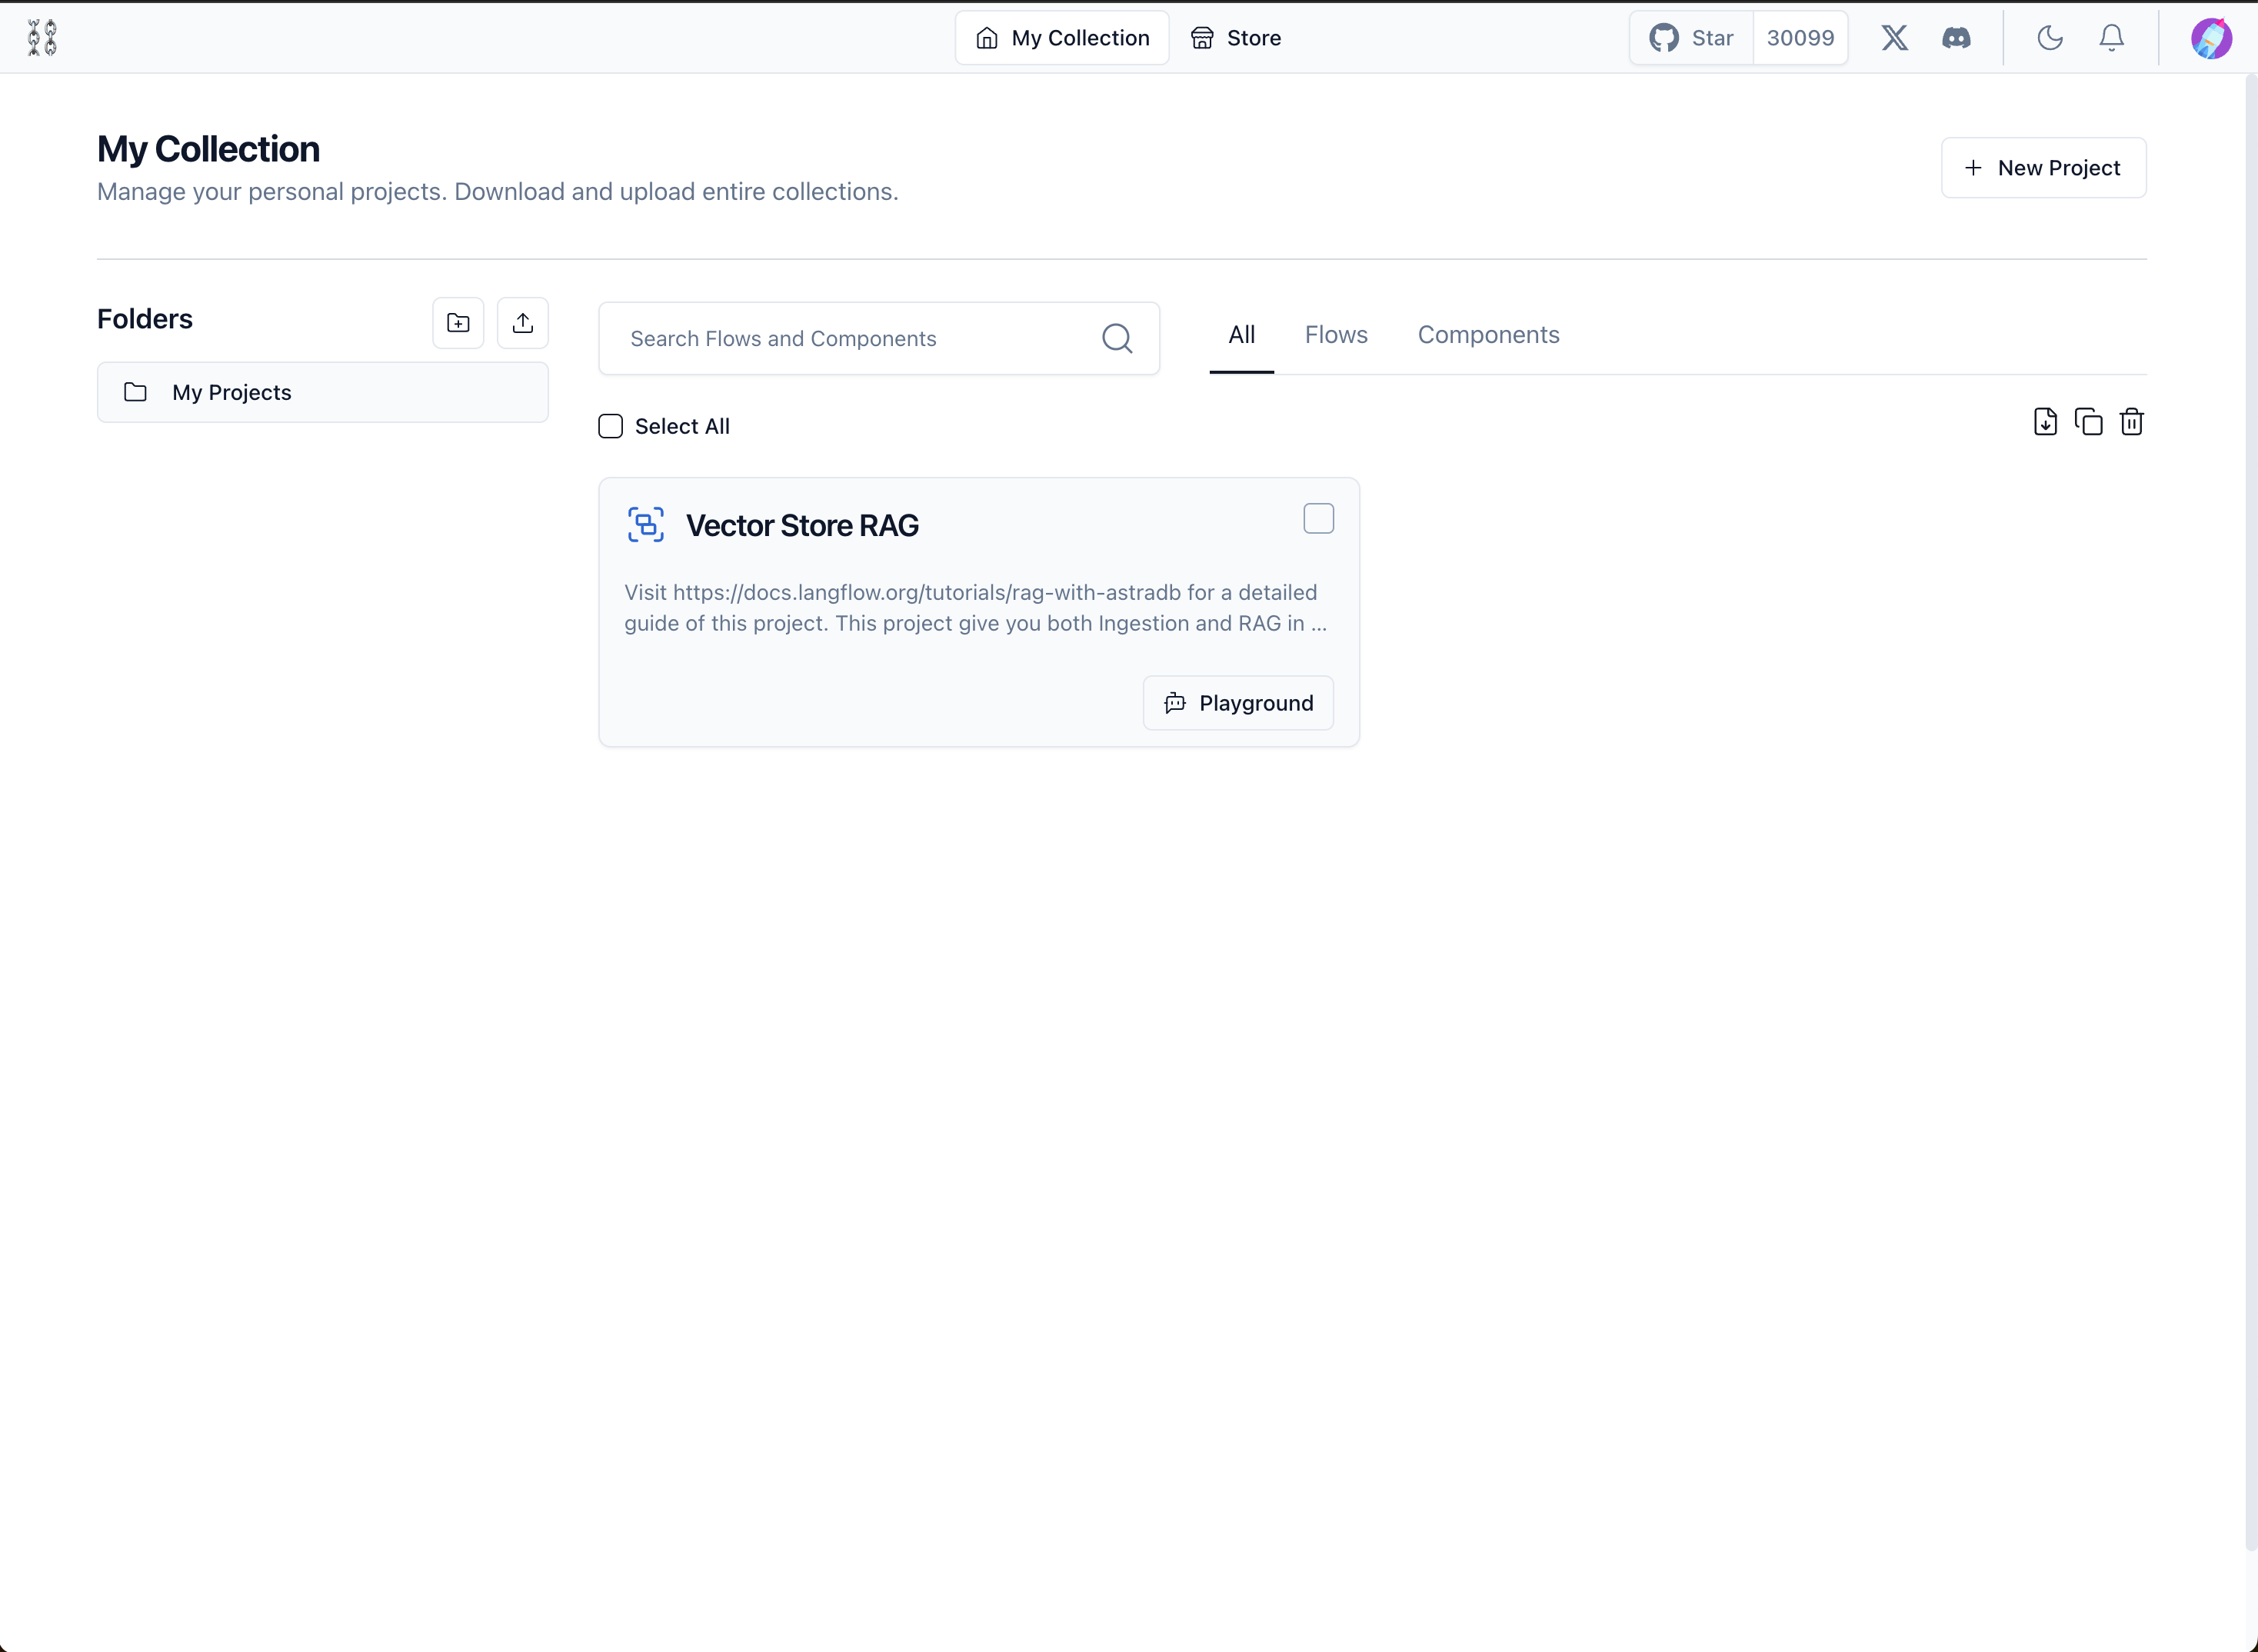Click the Search Flows and Components field
The image size is (2258, 1652).
(x=850, y=339)
